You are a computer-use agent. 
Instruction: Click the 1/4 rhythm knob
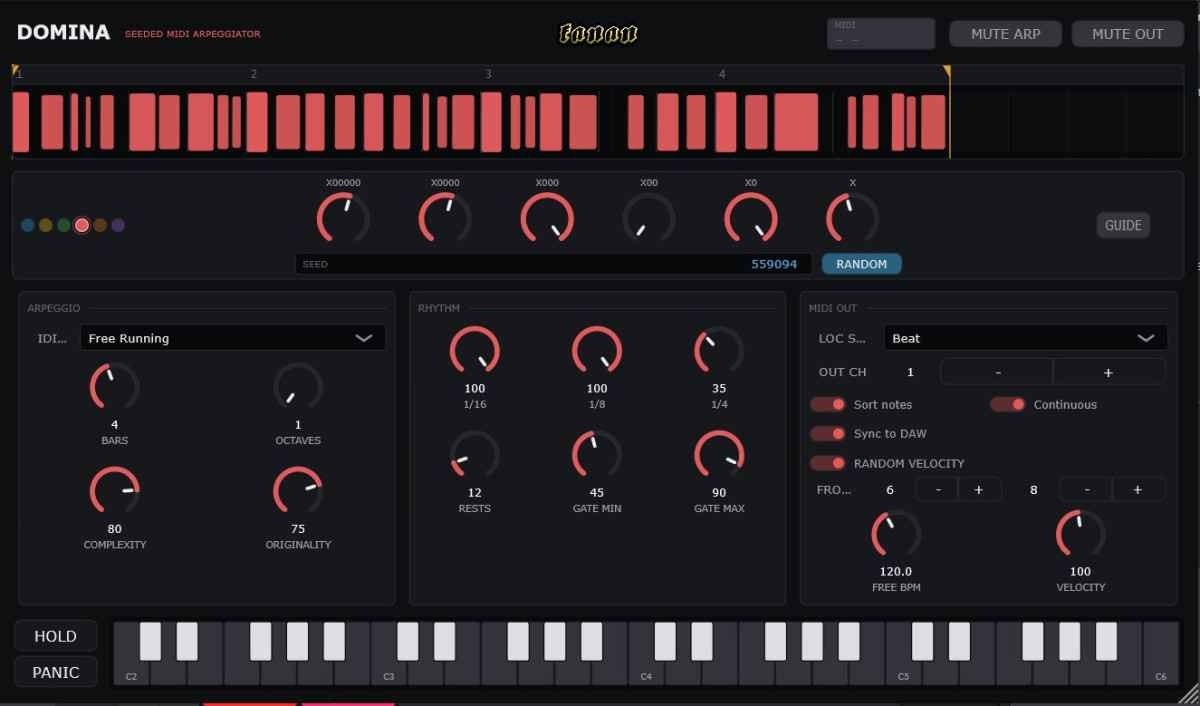(x=719, y=351)
